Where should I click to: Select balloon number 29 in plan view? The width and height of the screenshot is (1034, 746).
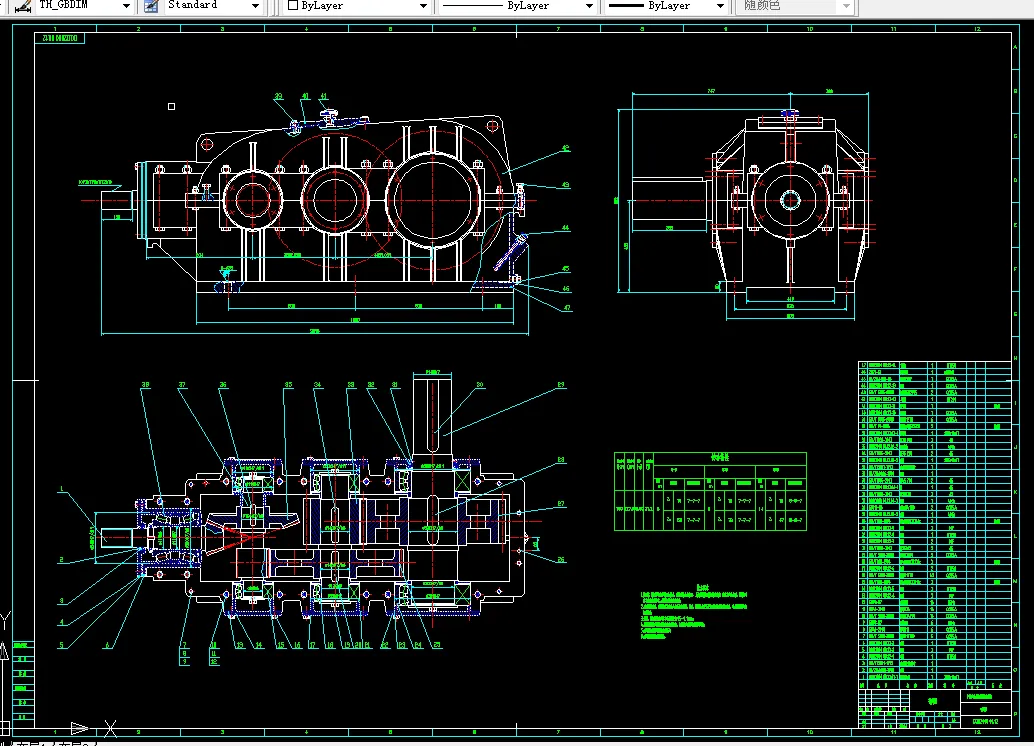pyautogui.click(x=561, y=385)
